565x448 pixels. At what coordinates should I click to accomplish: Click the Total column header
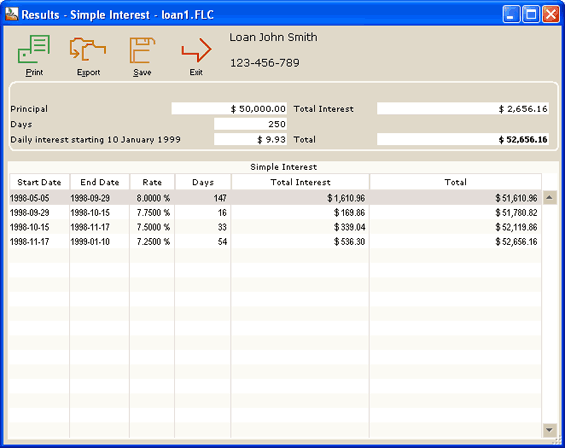(455, 182)
